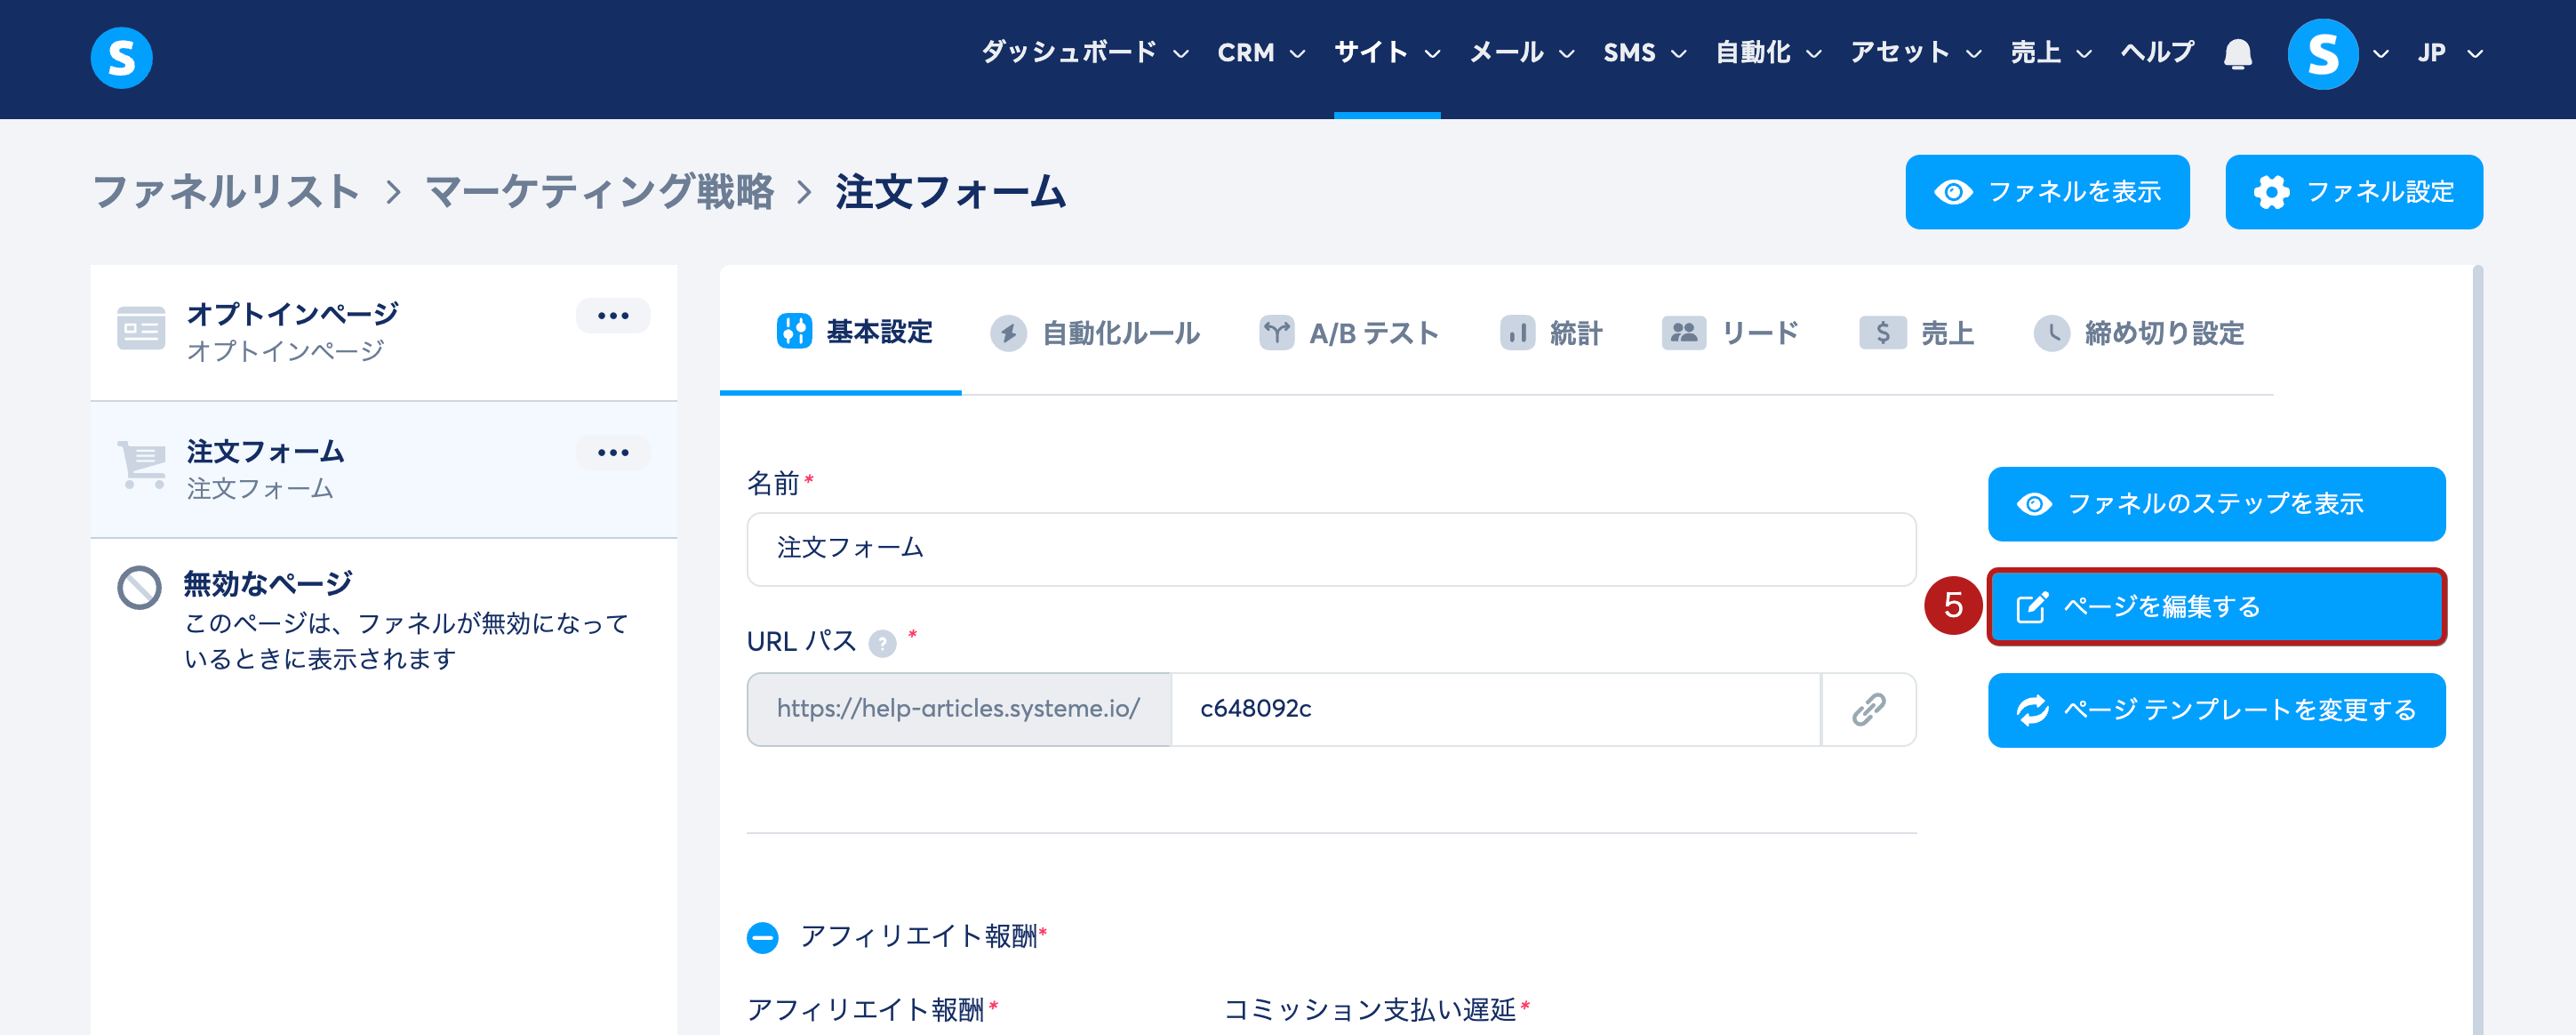
Task: Open the 締め切り設定 tab
Action: point(2138,333)
